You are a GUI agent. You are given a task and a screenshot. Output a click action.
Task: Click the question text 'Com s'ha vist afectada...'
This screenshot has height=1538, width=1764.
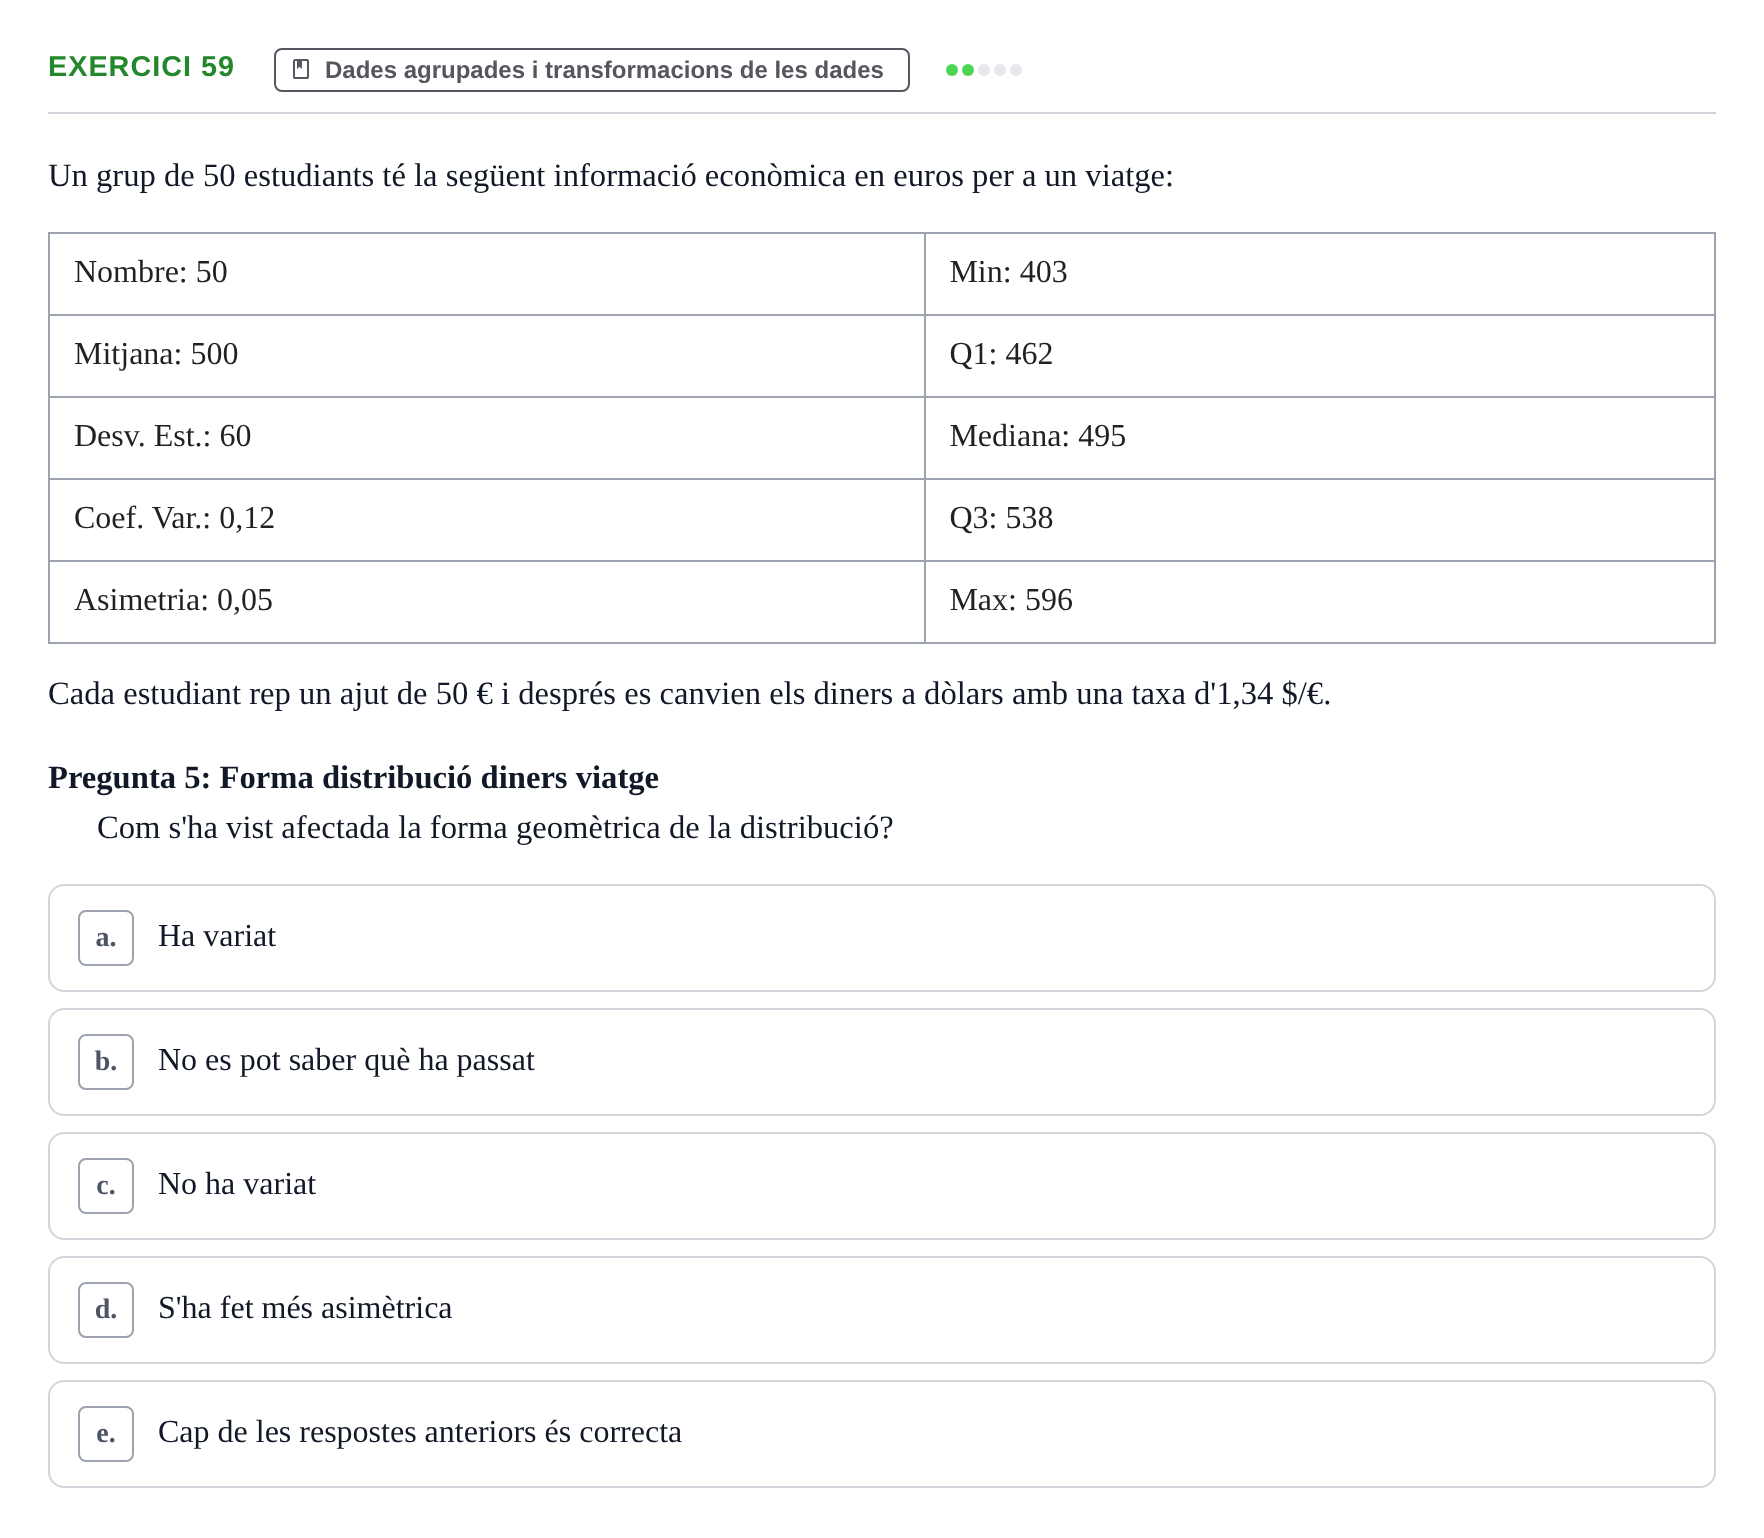(495, 828)
